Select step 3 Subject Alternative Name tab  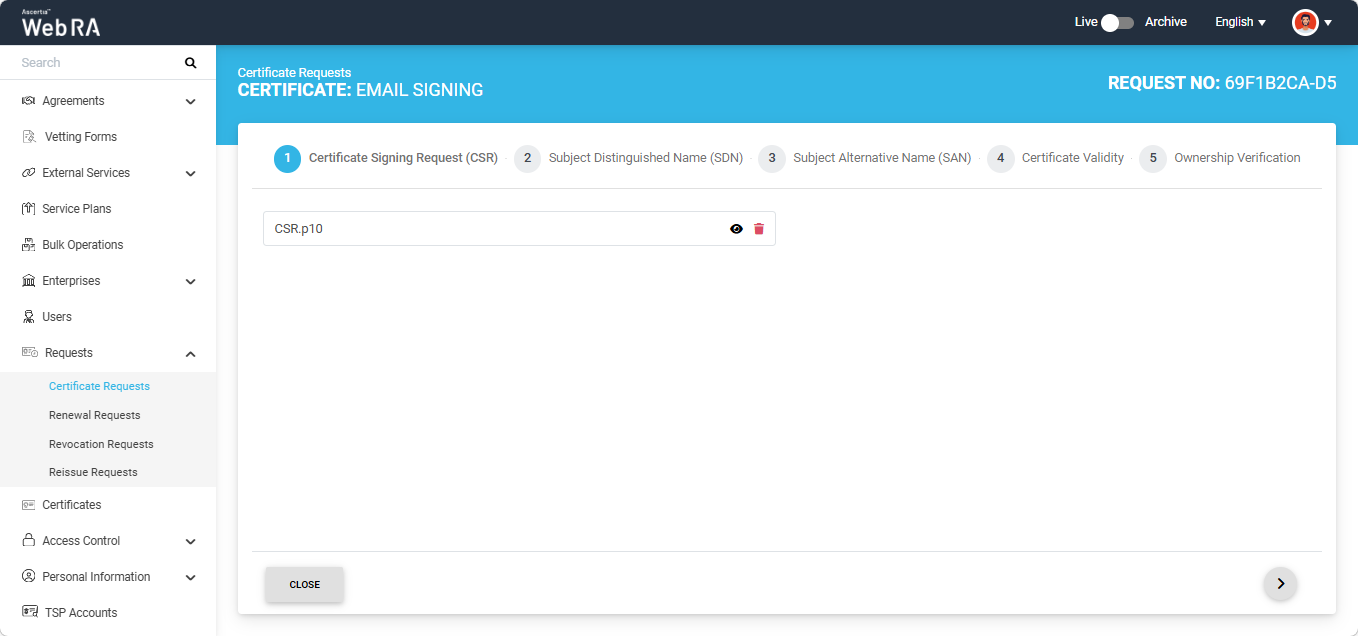pos(865,158)
